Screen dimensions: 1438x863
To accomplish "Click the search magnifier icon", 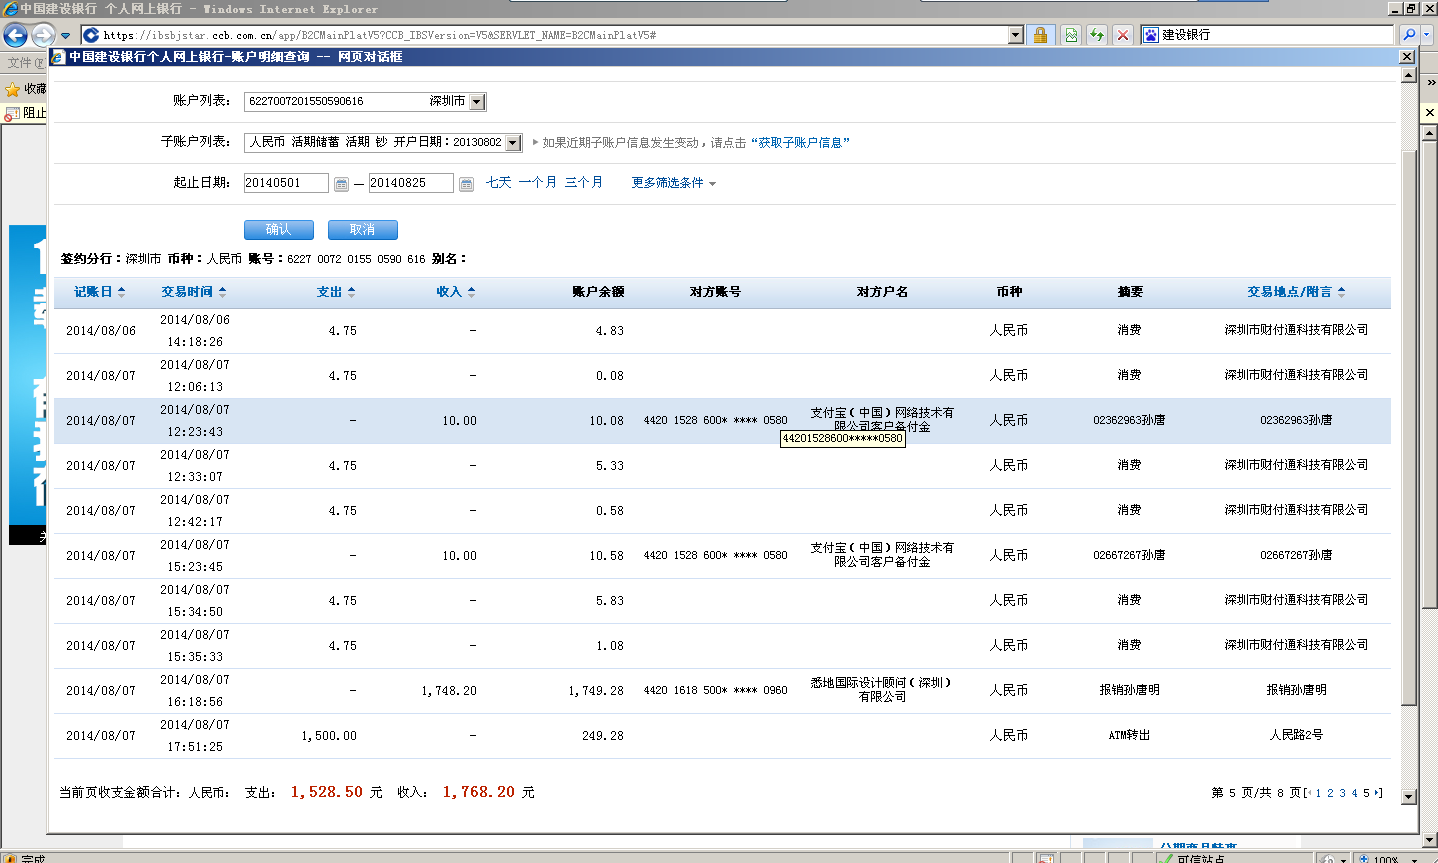I will (x=1409, y=35).
